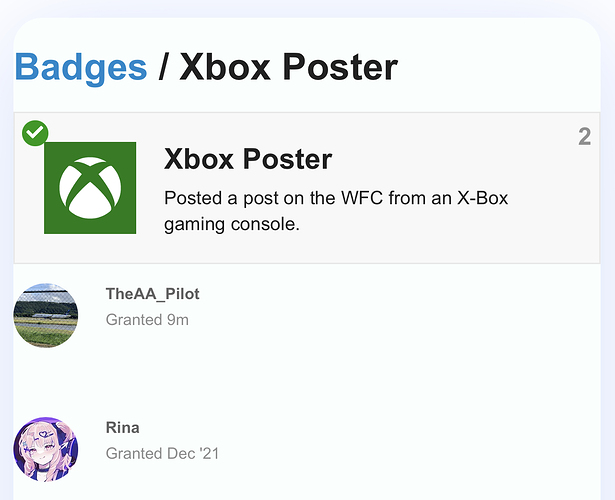
Task: Click the Xbox Poster badge heading
Action: pyautogui.click(x=247, y=159)
